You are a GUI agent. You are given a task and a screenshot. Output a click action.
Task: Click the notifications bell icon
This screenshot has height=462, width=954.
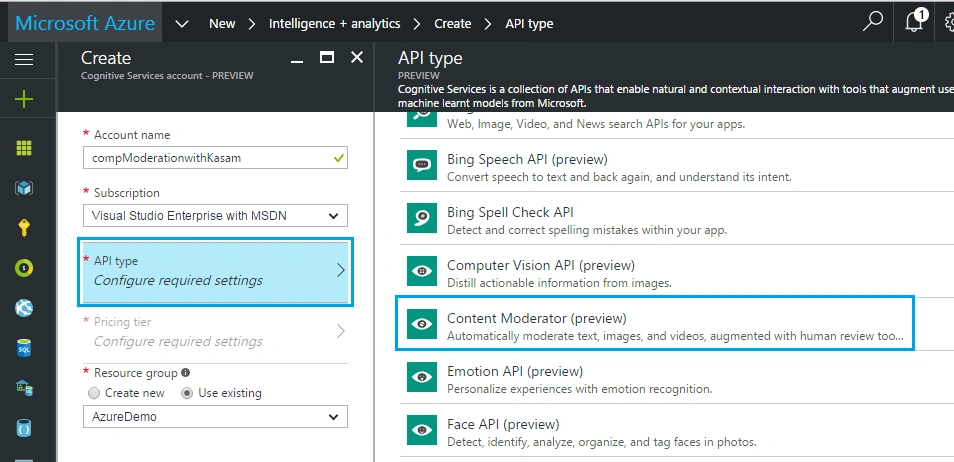(914, 23)
